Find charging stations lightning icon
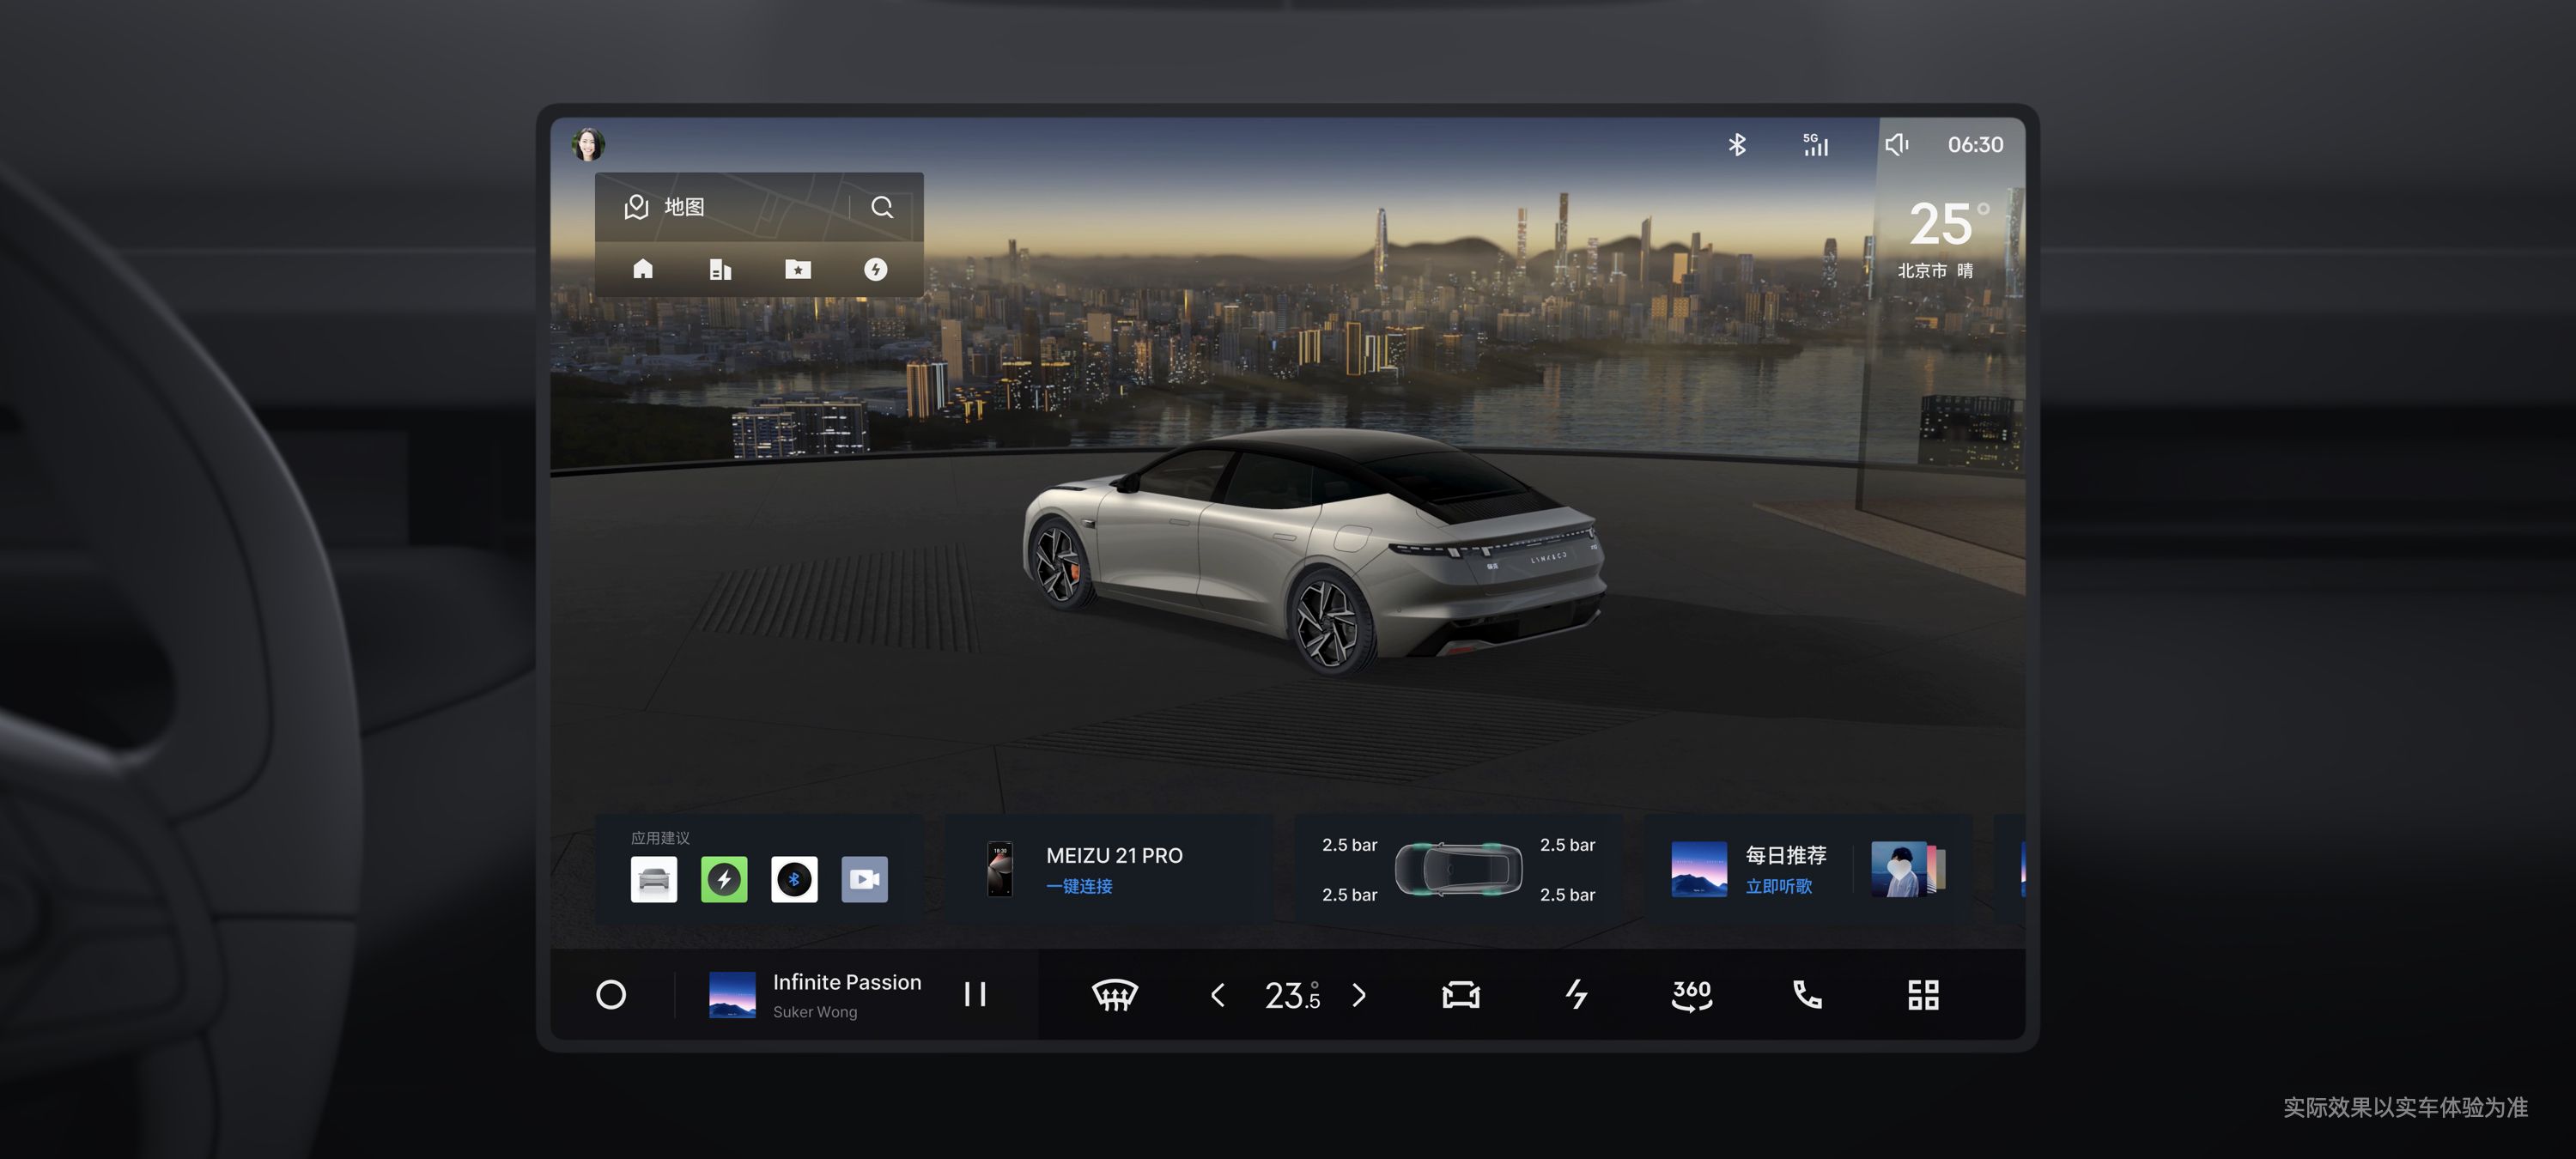2576x1159 pixels. click(x=875, y=269)
